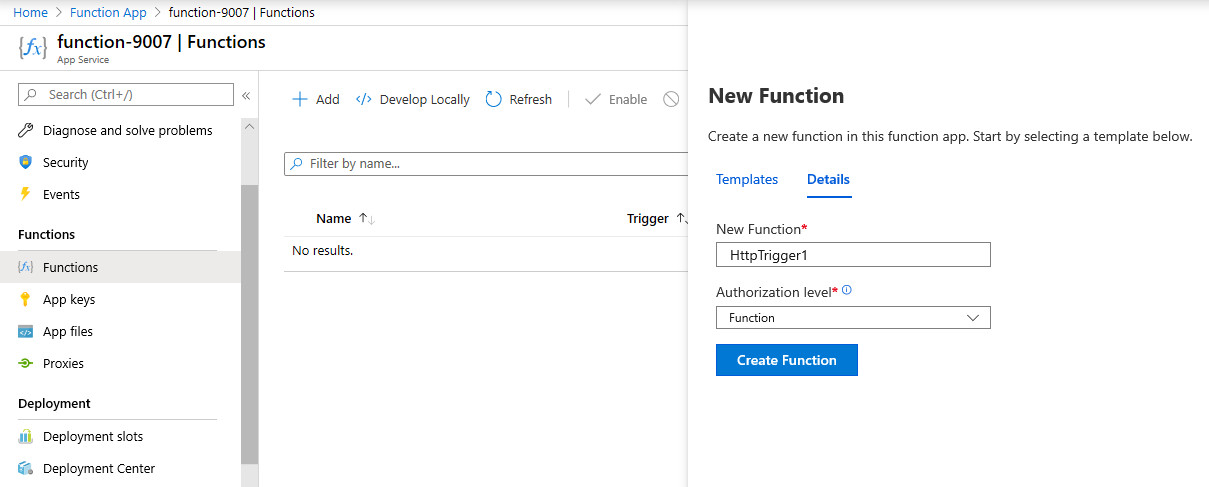Click the Functions fx sidebar icon
Screen dimensions: 1209x487
[x=26, y=267]
